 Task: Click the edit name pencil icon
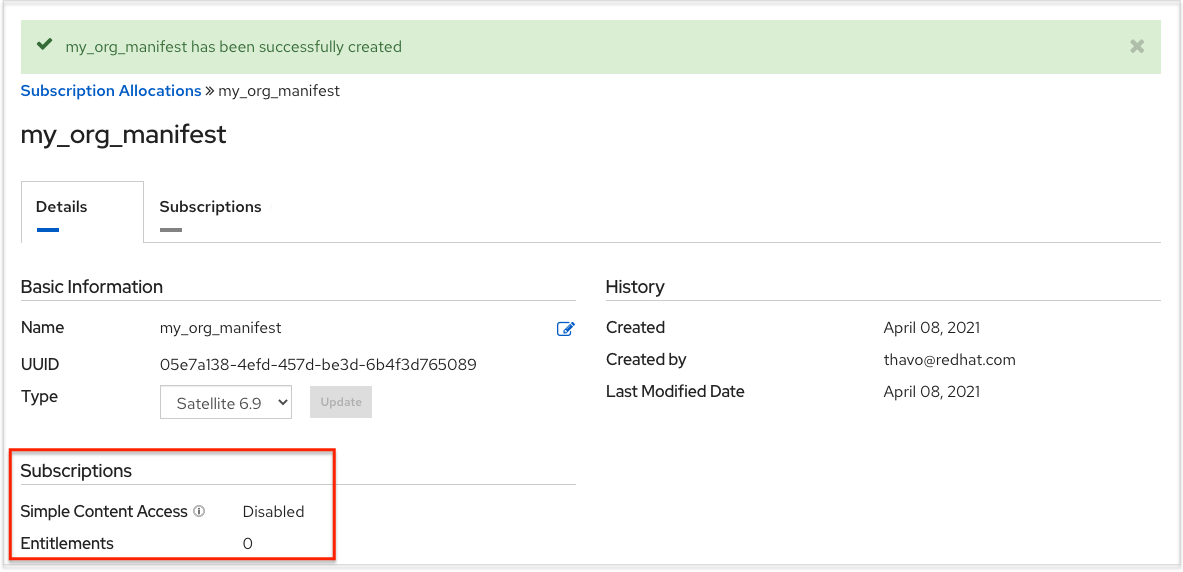pos(565,329)
